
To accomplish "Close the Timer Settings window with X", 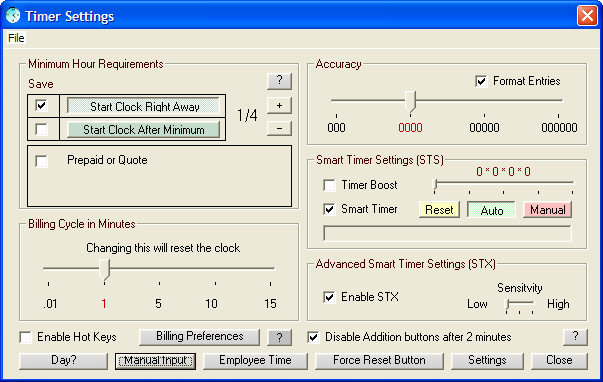I will pos(587,16).
